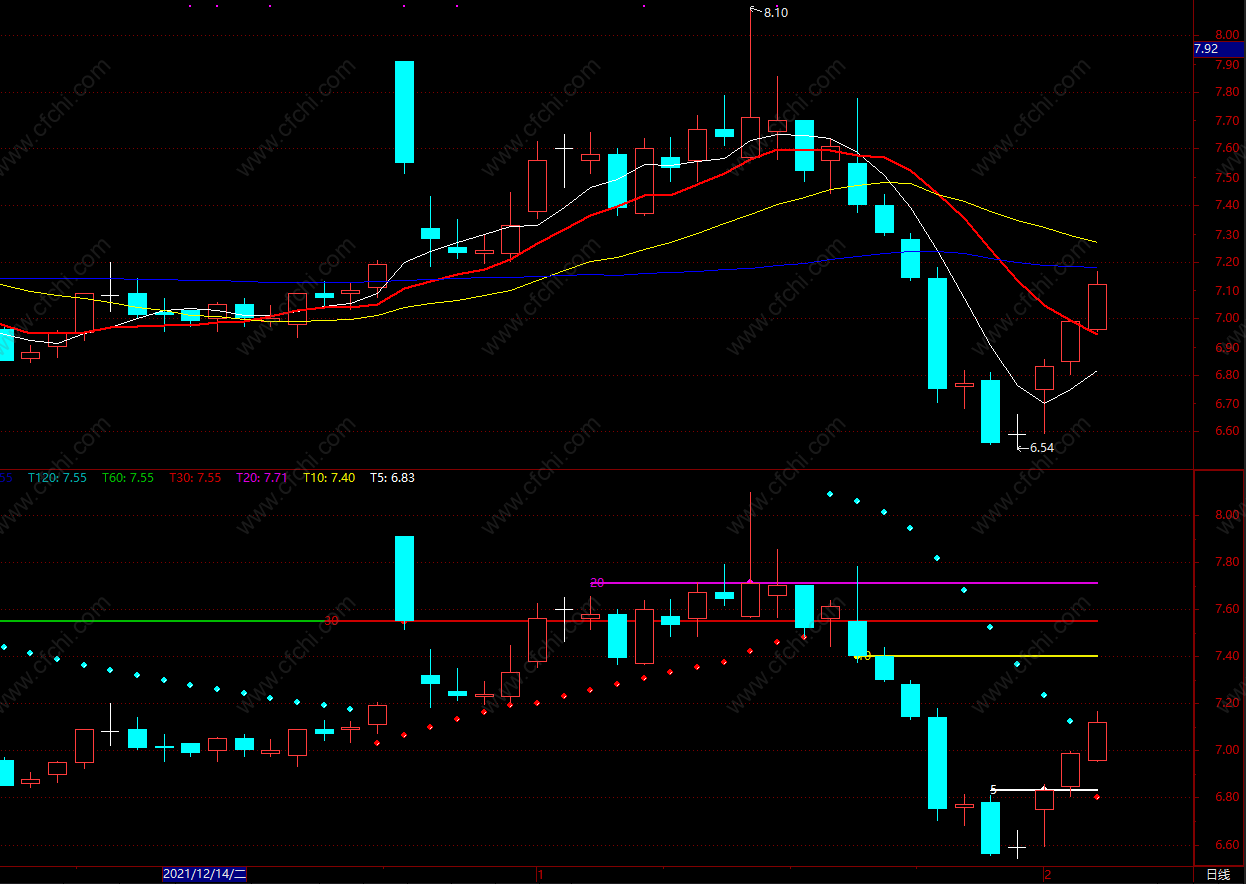Click 7.00 on lower price axis

[x=1227, y=750]
